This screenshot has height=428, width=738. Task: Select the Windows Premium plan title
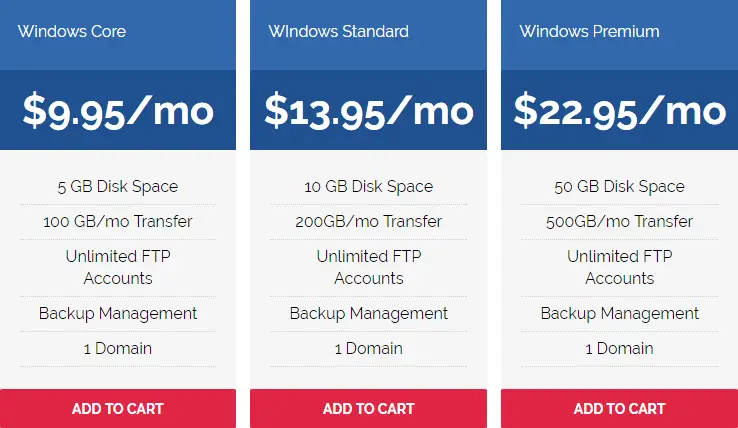pyautogui.click(x=589, y=32)
